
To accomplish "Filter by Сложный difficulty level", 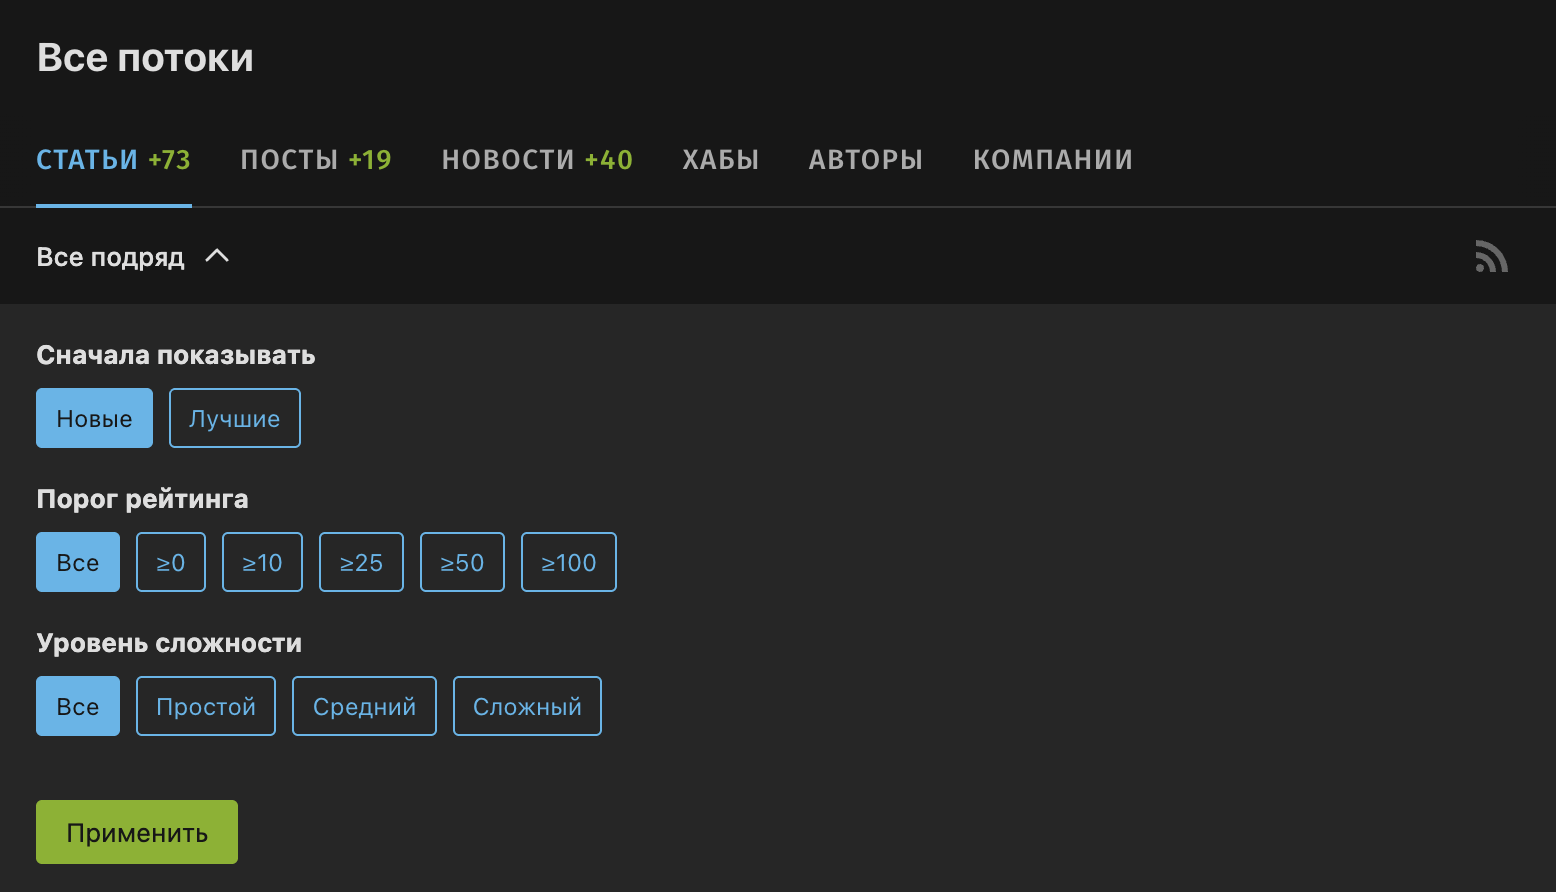I will pyautogui.click(x=527, y=706).
